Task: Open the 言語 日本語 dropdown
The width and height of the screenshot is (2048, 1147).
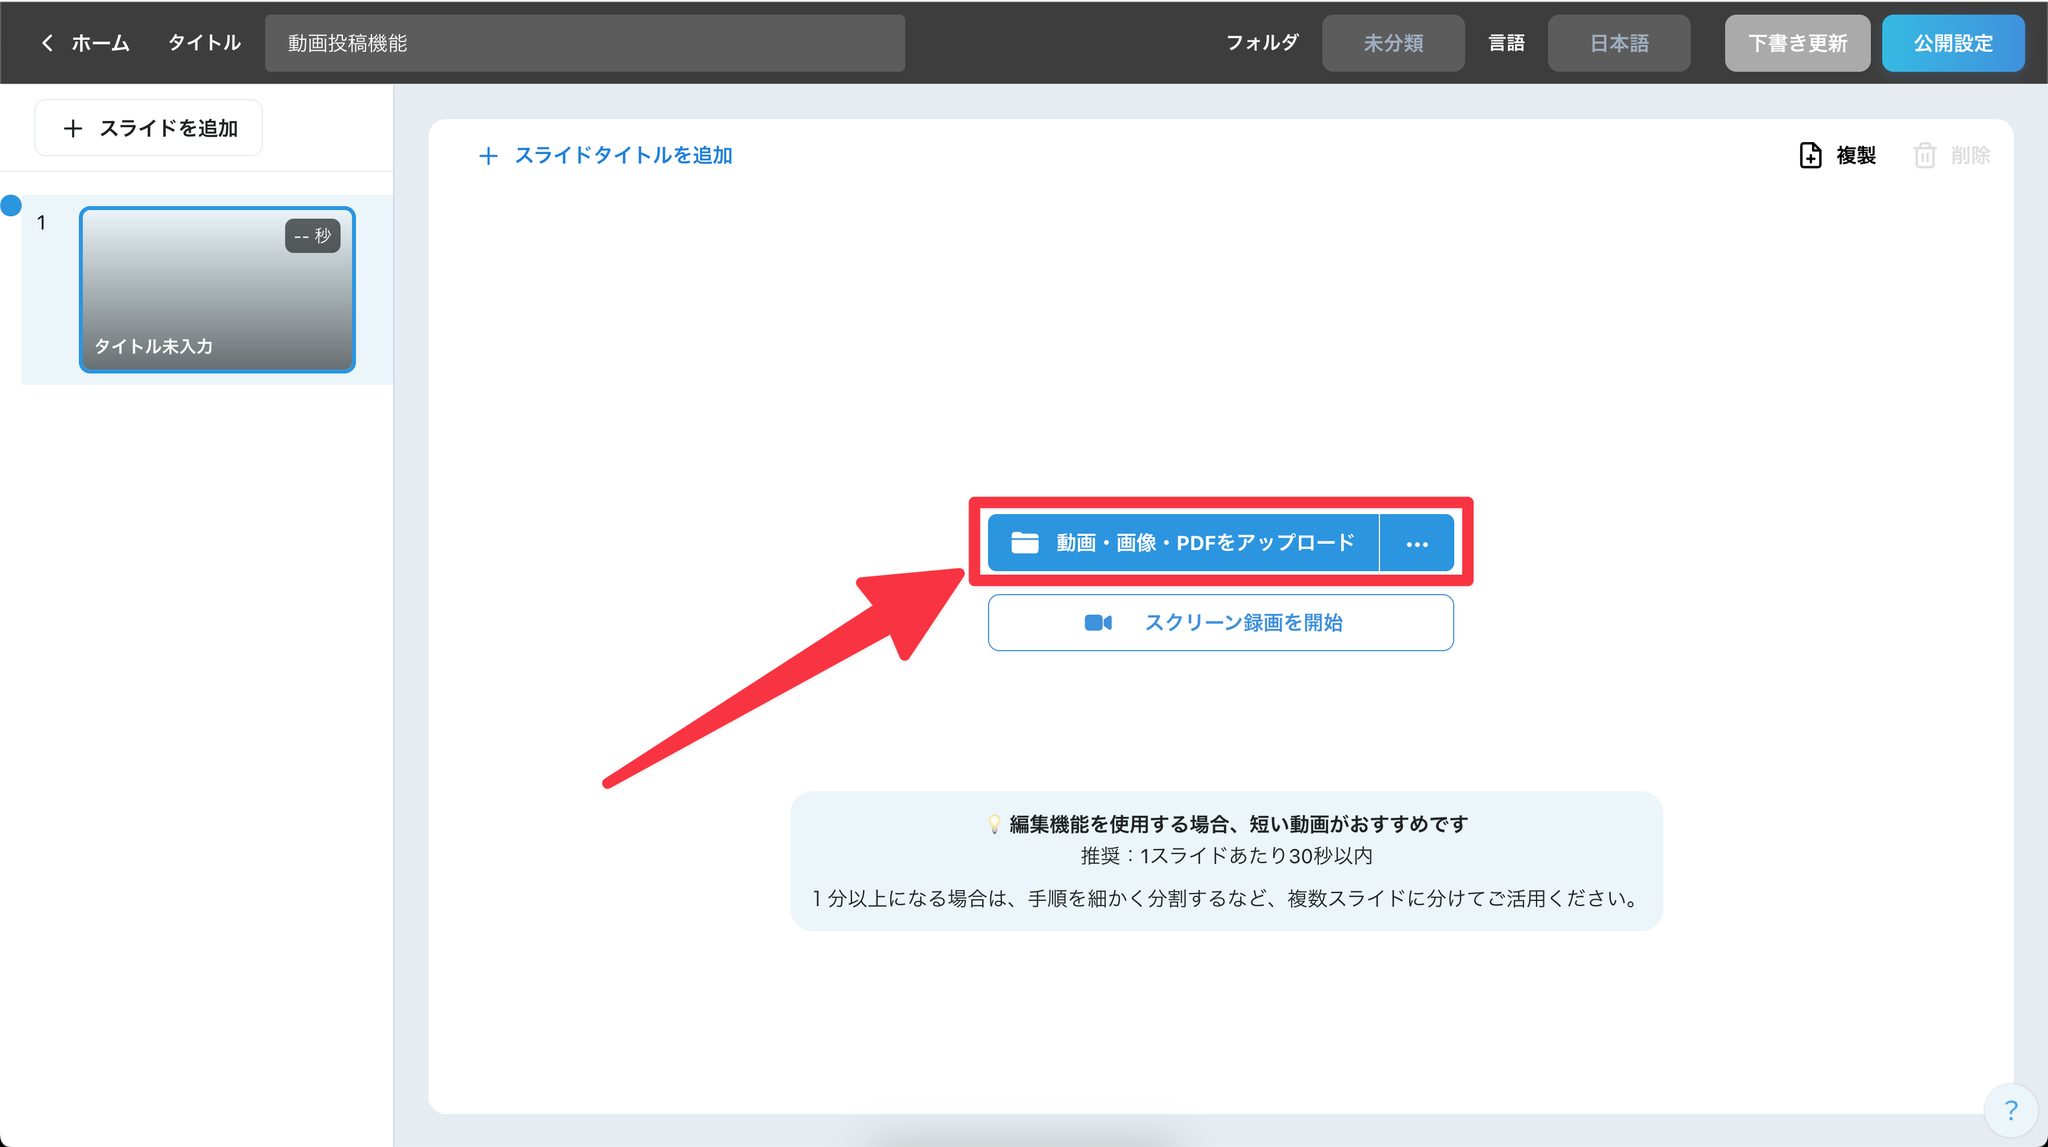Action: pyautogui.click(x=1618, y=43)
